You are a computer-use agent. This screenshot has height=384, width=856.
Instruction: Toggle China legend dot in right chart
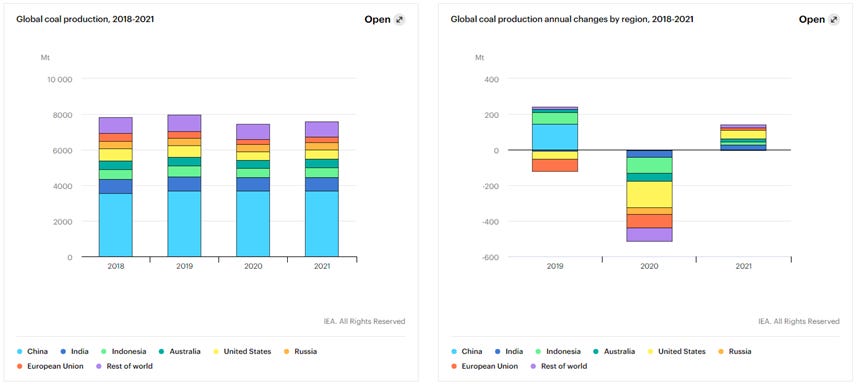[455, 352]
